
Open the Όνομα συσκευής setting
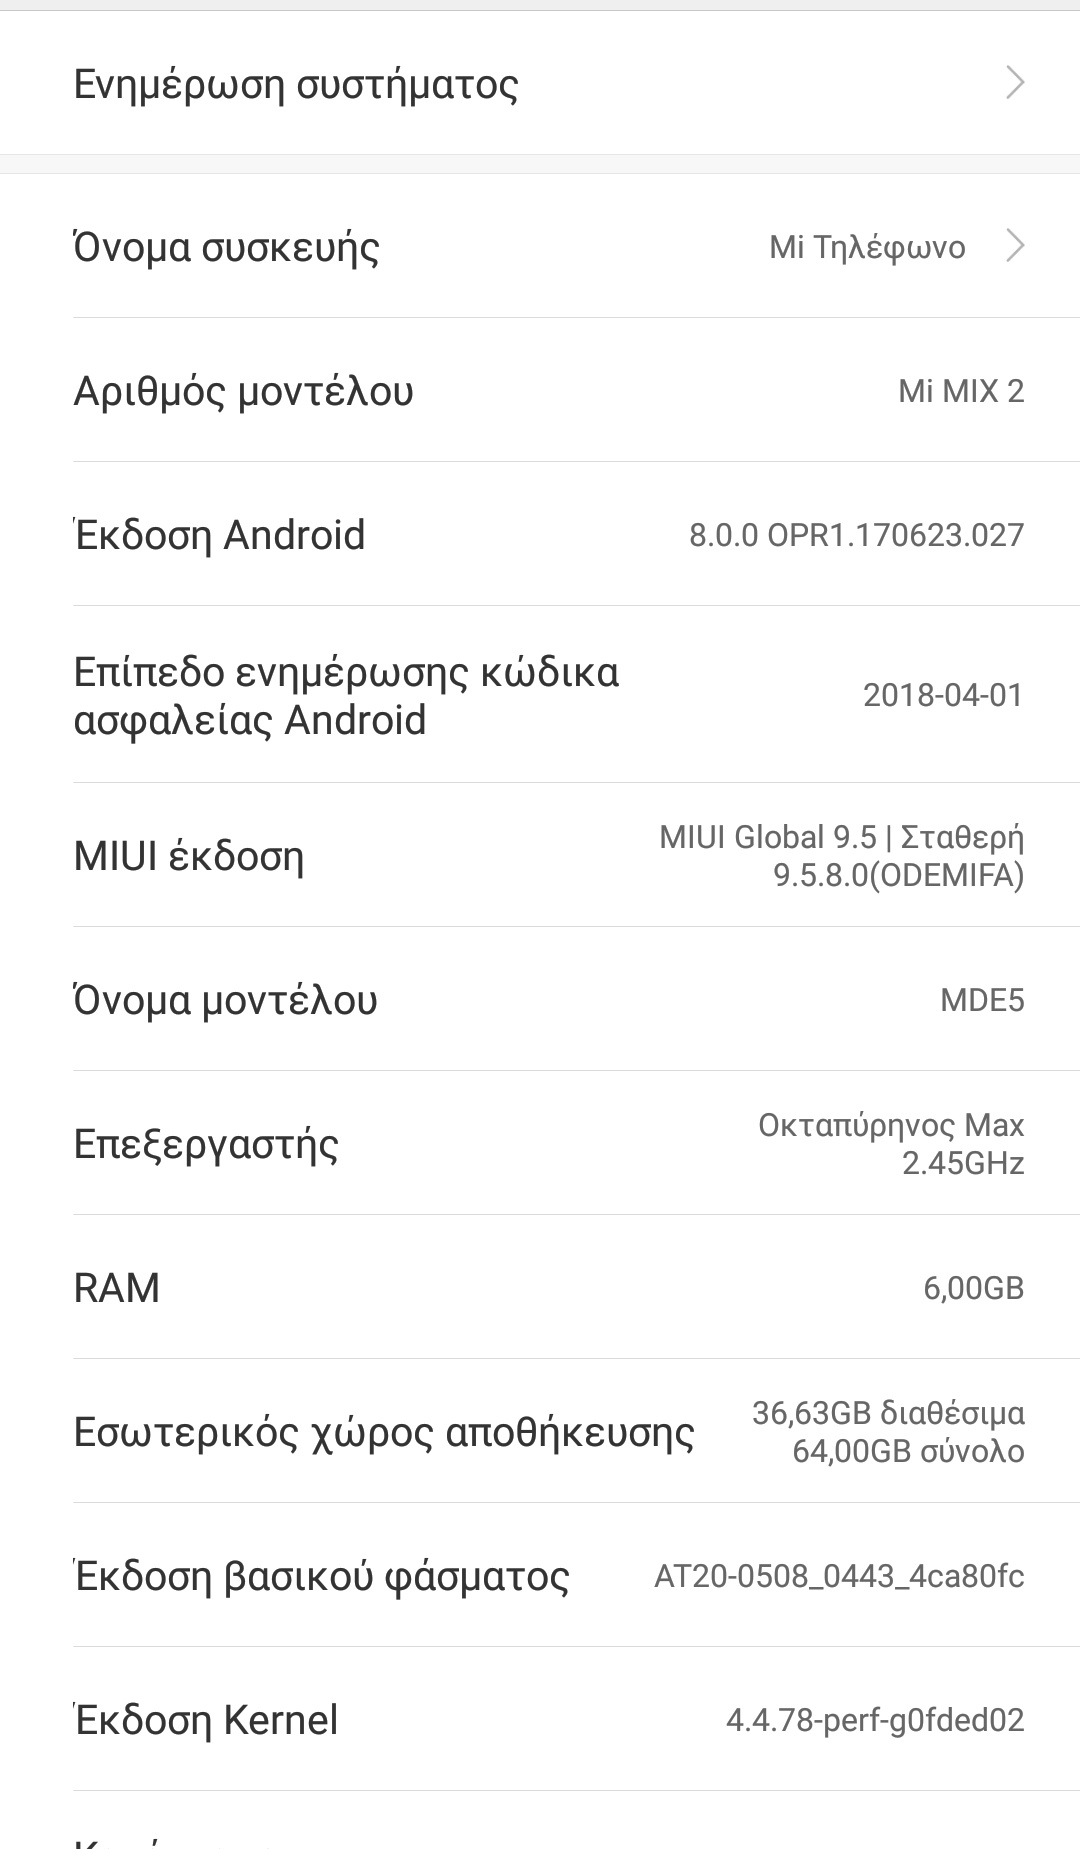(227, 247)
